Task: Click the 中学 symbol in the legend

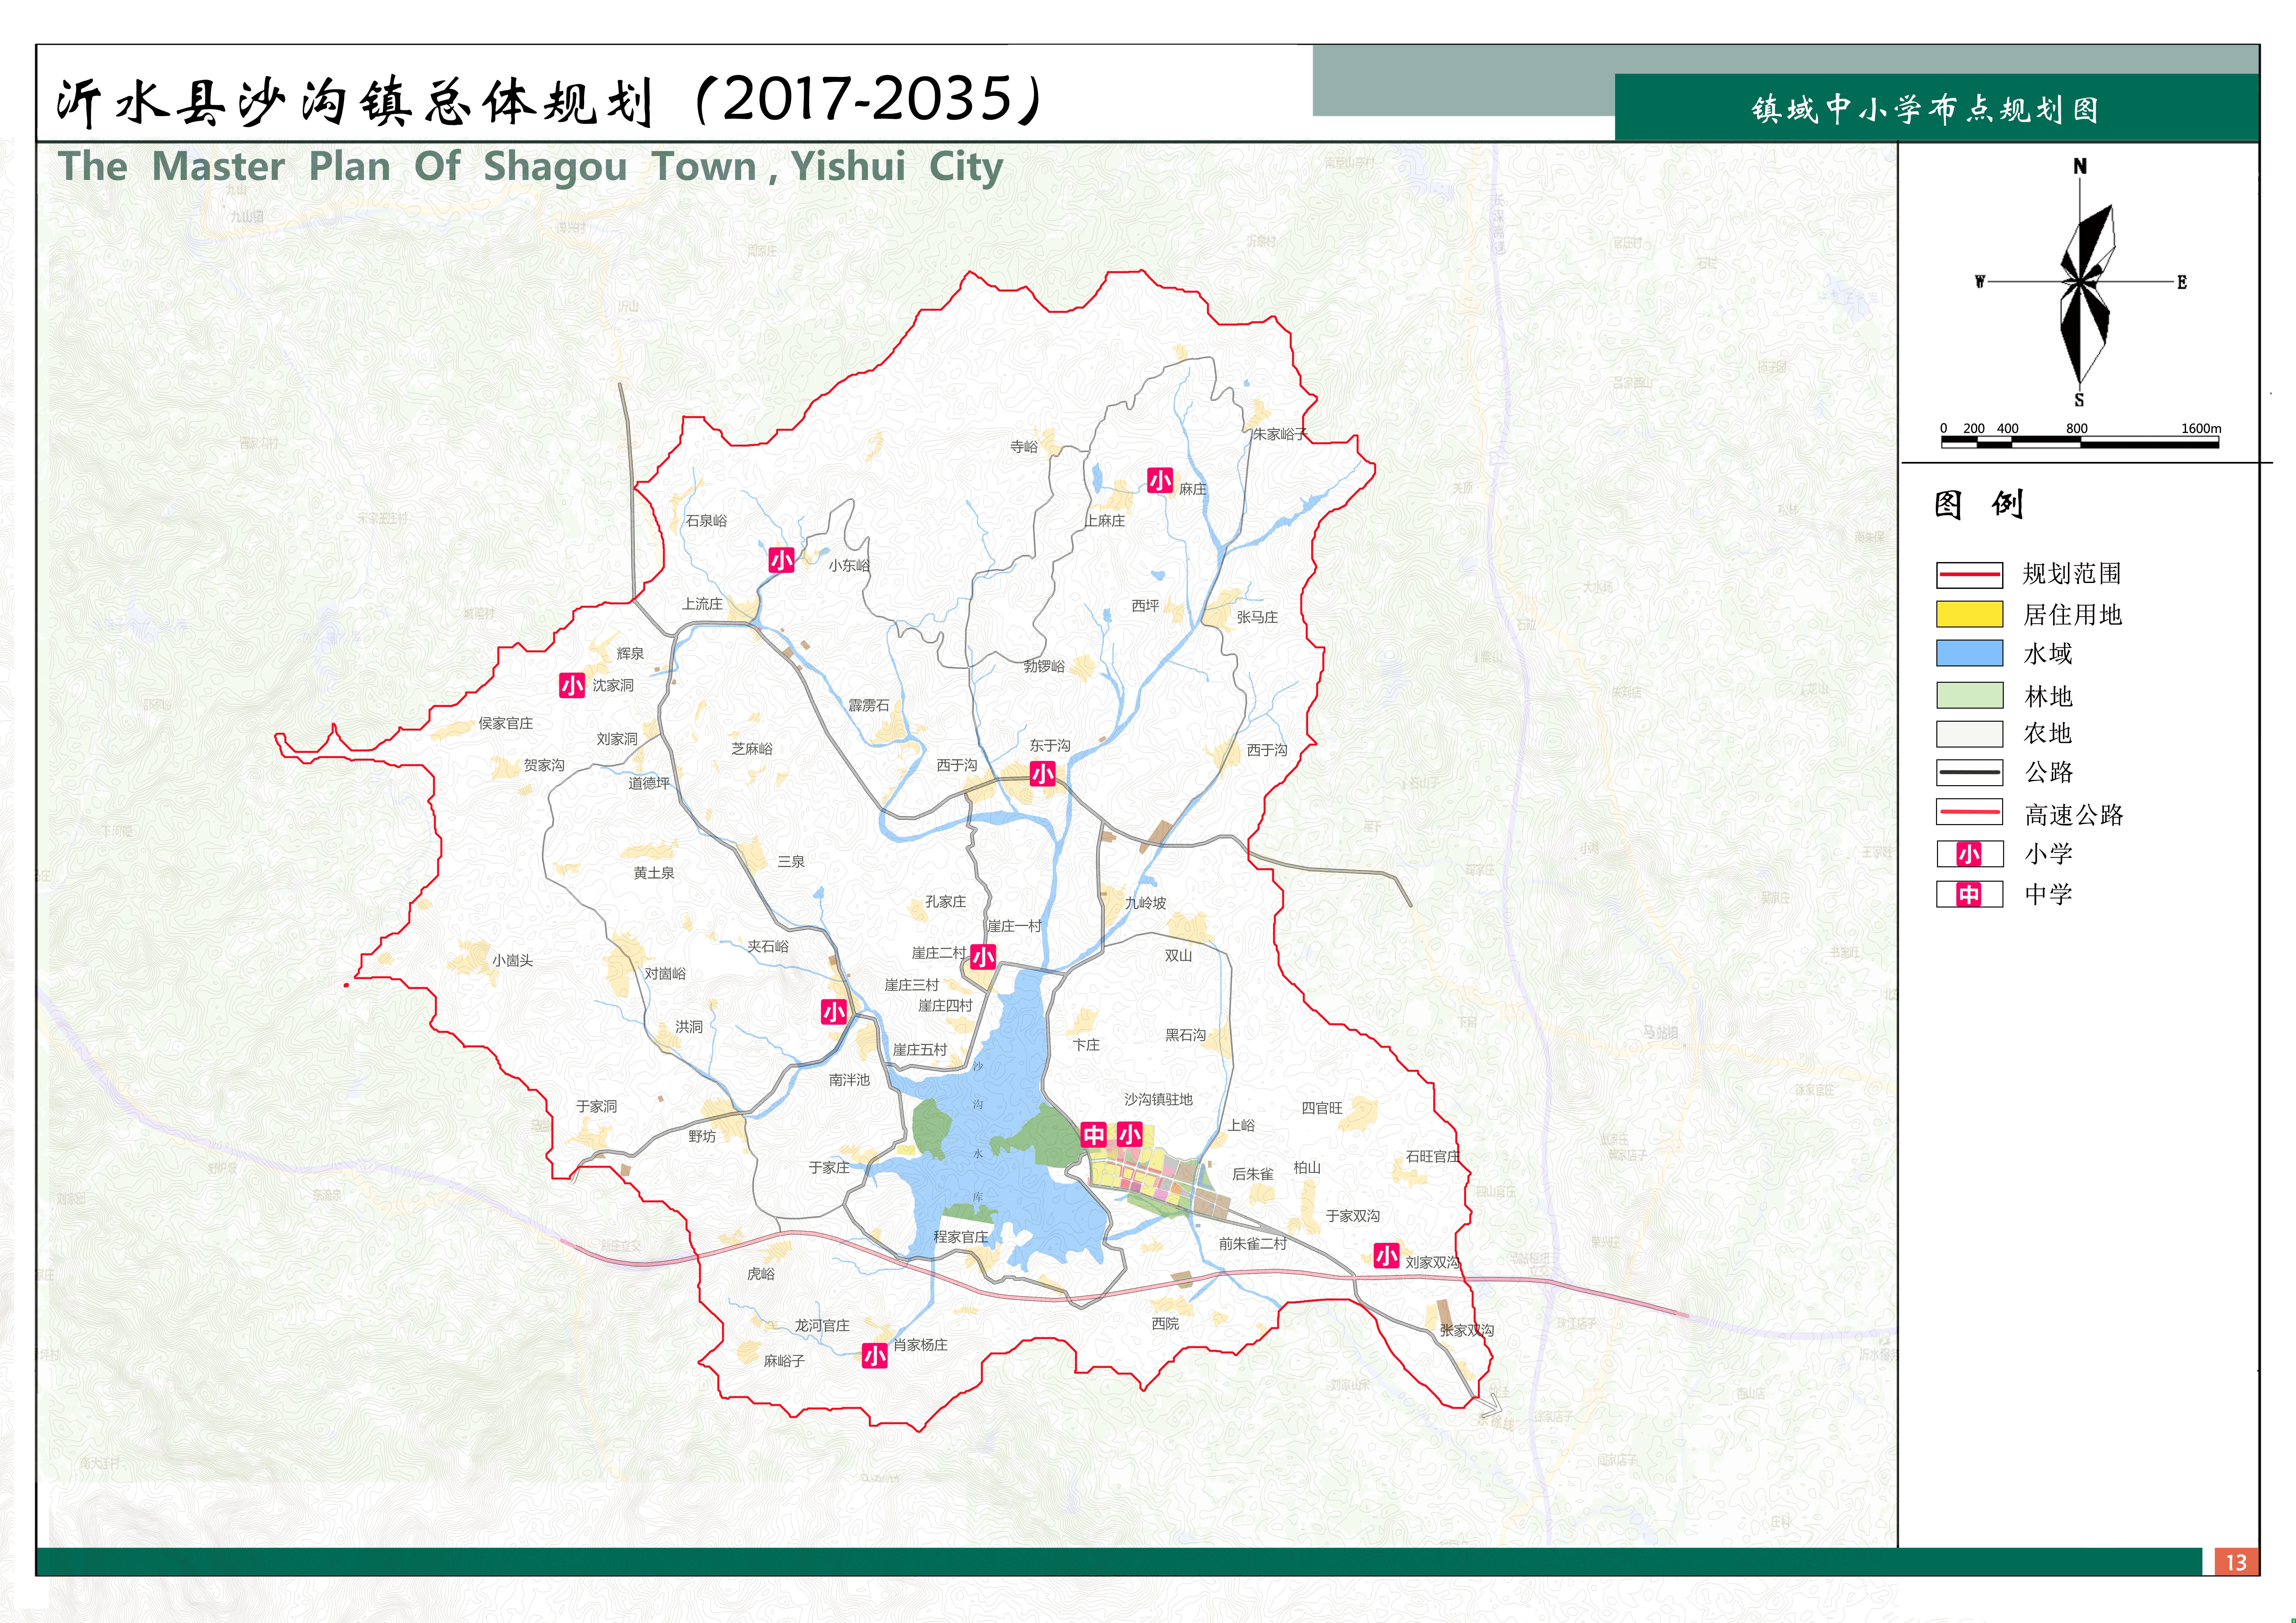Action: coord(1969,894)
